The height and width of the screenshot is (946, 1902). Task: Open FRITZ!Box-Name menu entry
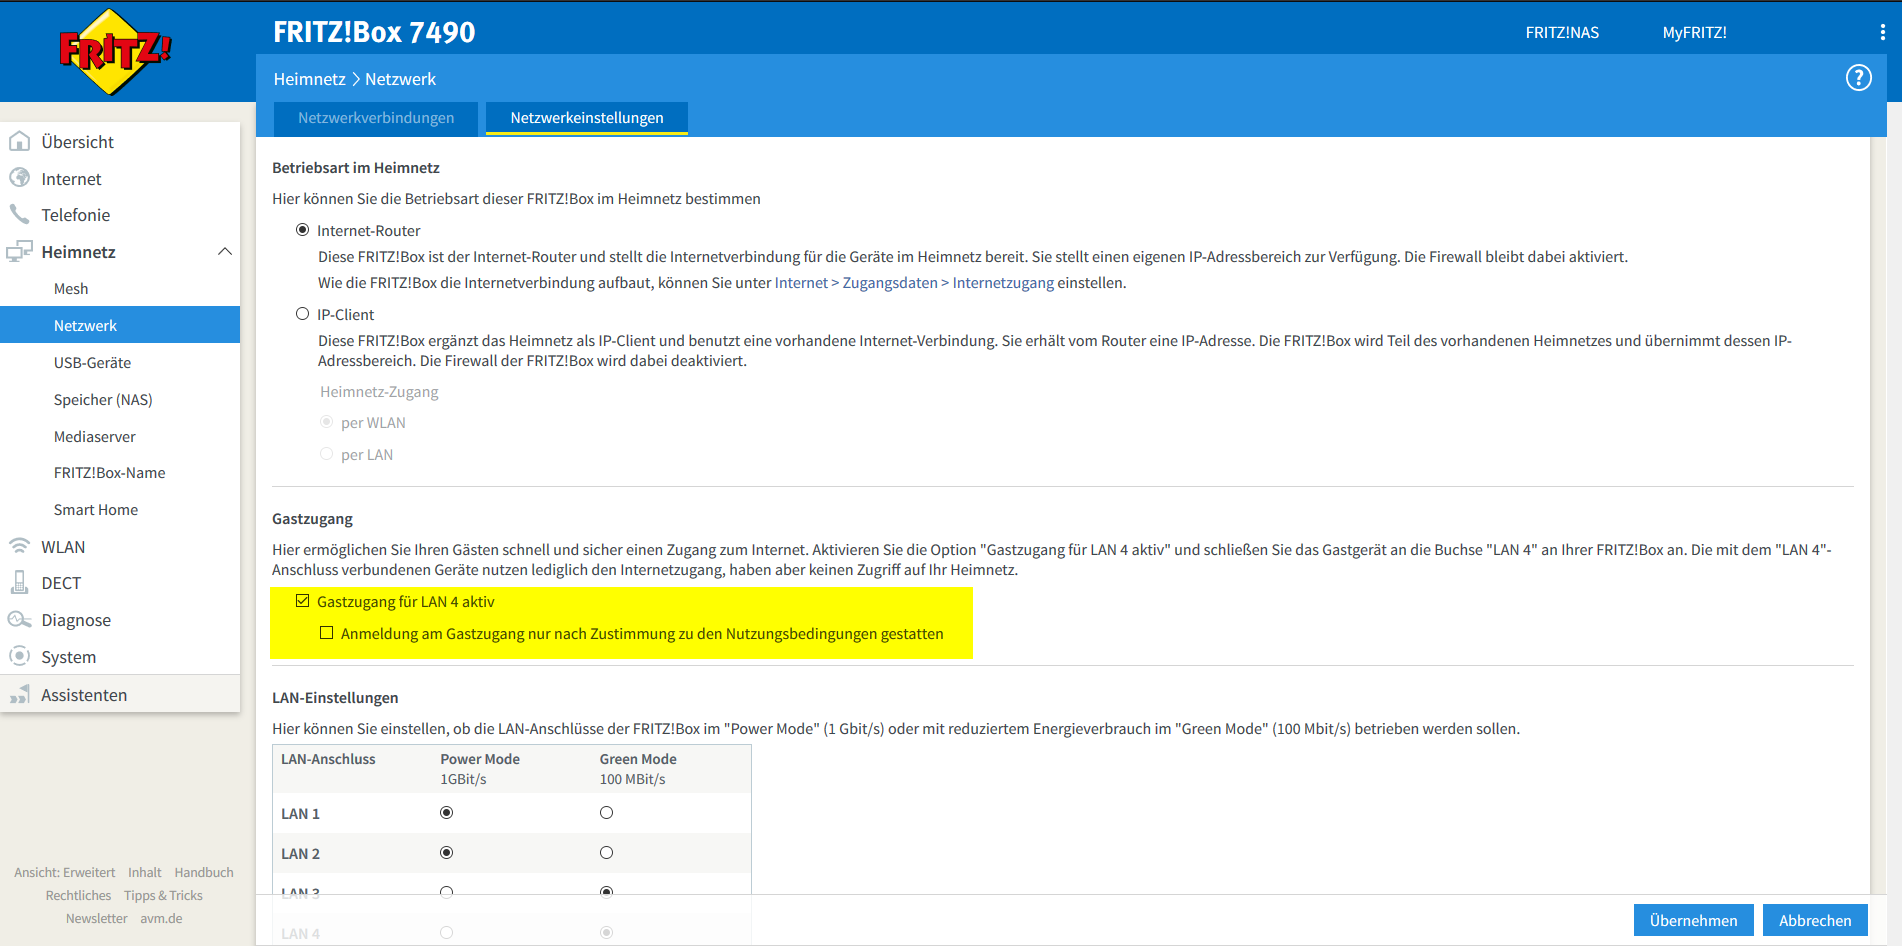(x=110, y=473)
